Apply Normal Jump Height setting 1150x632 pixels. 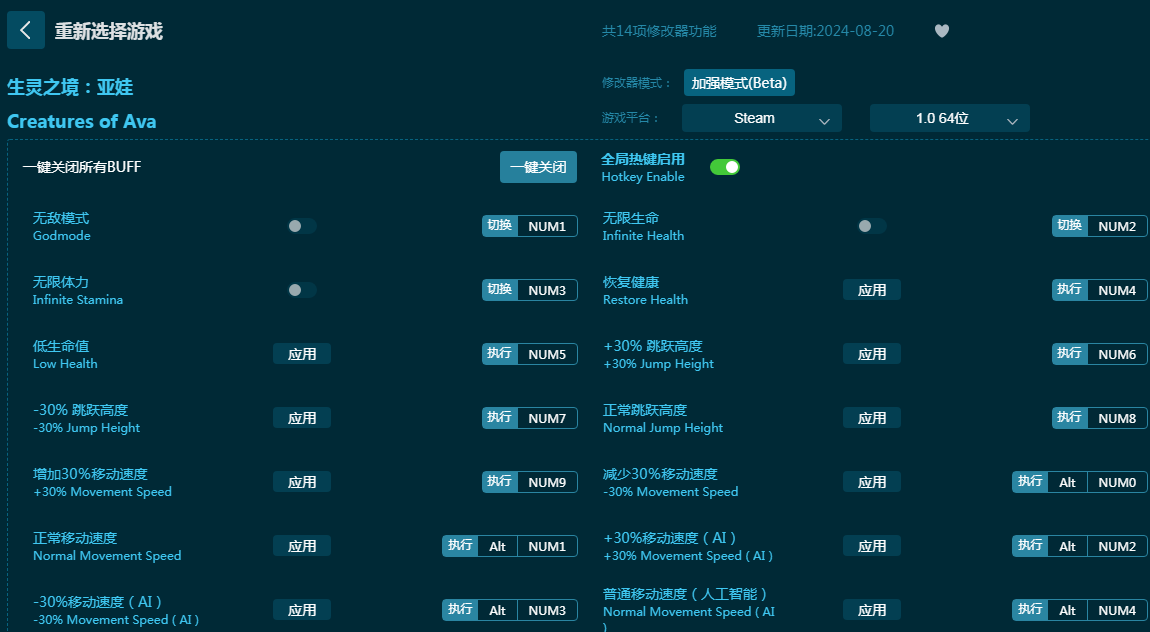[872, 418]
